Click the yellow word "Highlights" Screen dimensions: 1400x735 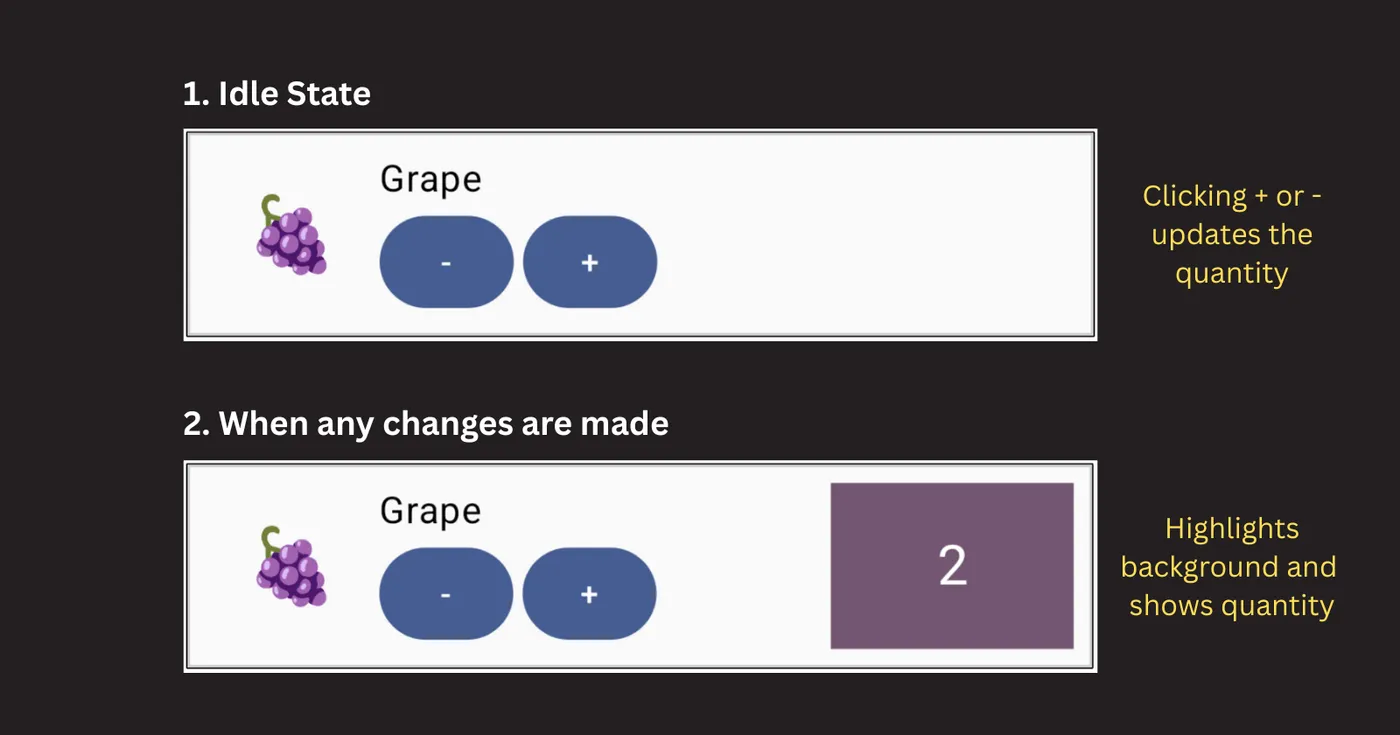tap(1232, 528)
